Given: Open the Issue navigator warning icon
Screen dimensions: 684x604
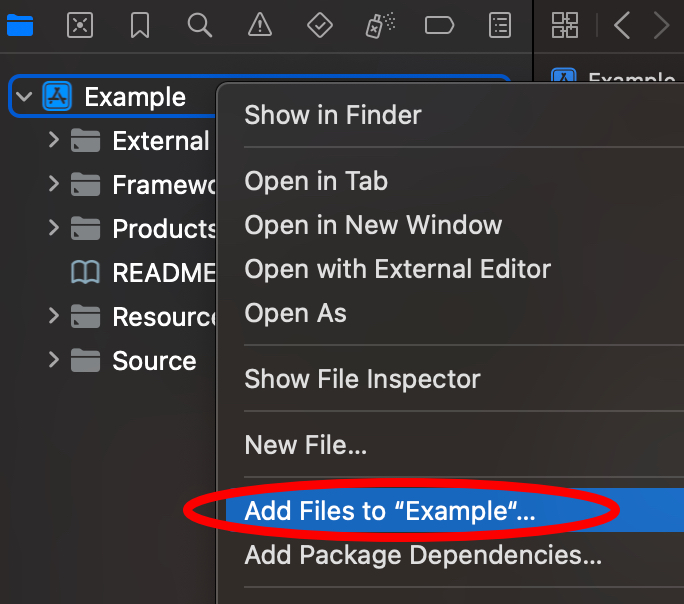Looking at the screenshot, I should [260, 25].
